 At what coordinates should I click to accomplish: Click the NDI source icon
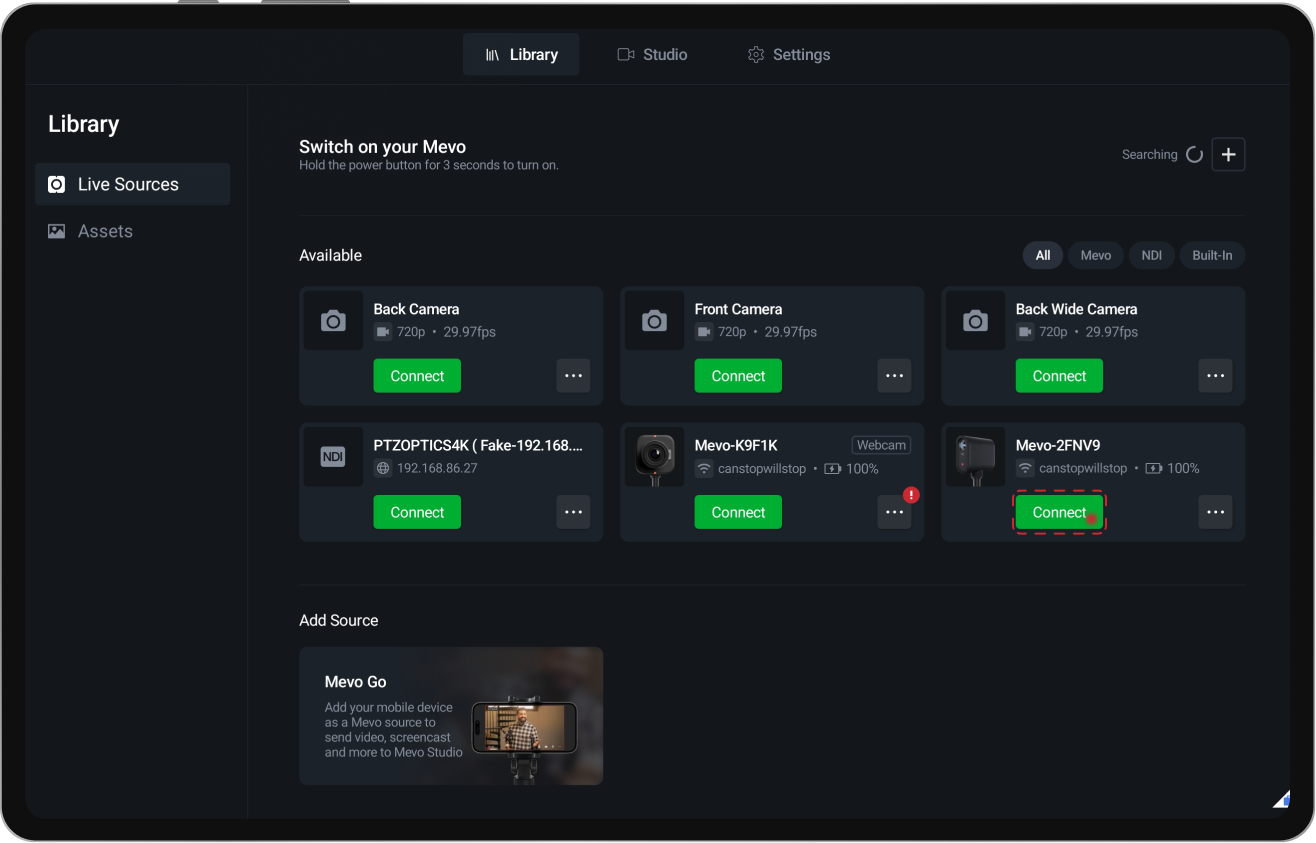pos(333,457)
